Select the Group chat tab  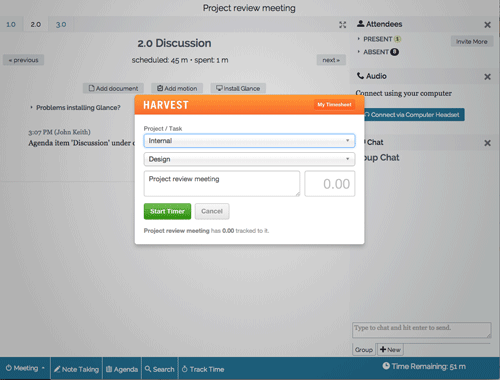pos(364,350)
